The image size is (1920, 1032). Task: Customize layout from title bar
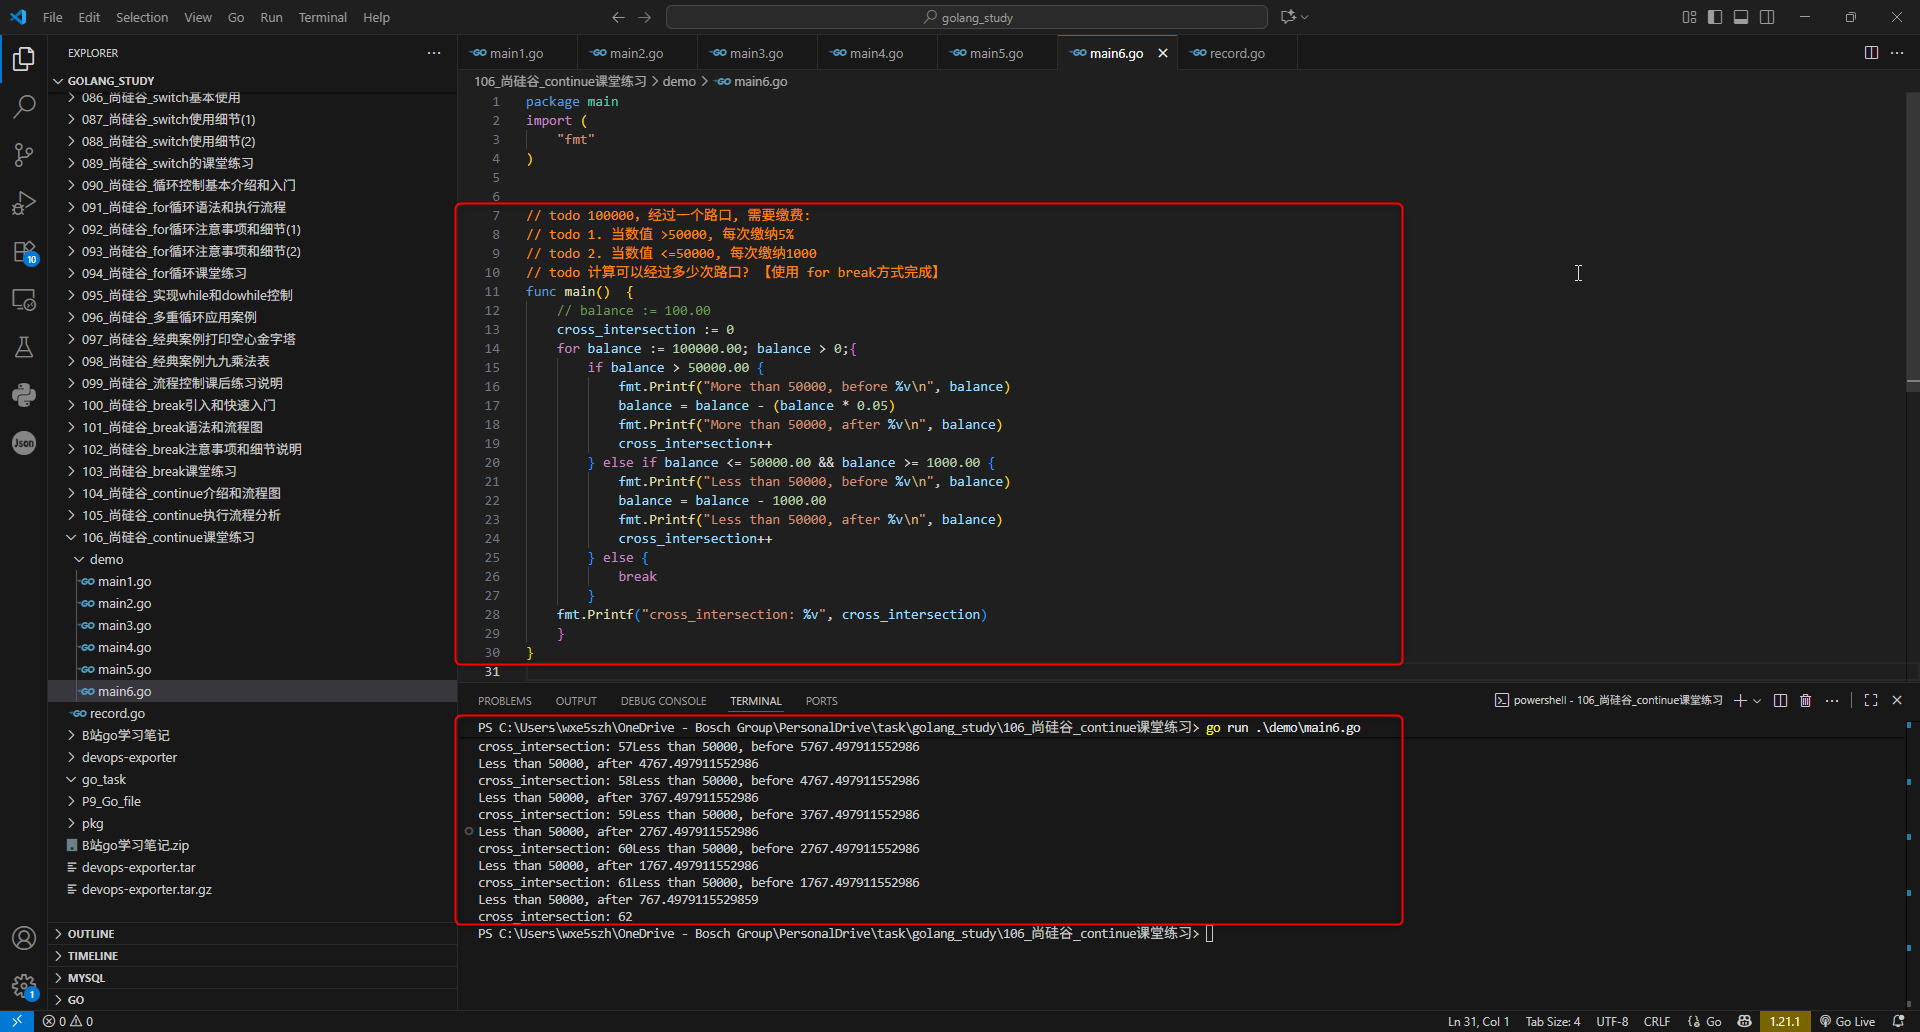1689,17
